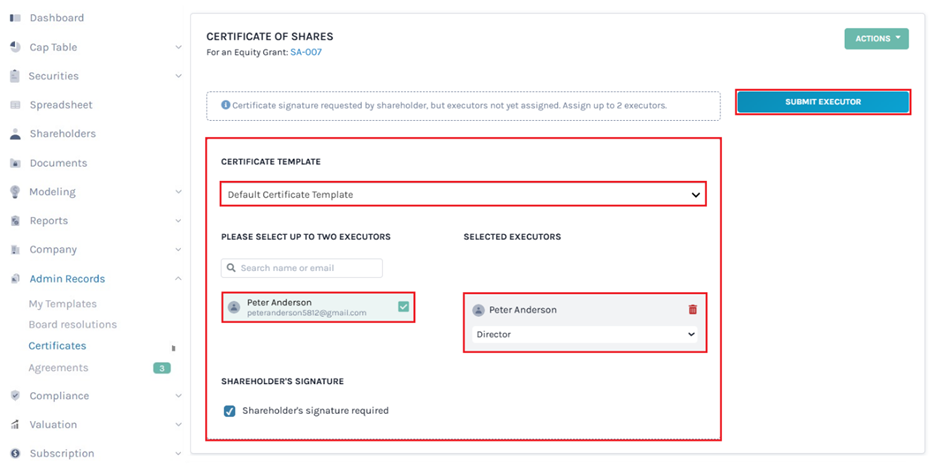Uncheck Peter Anderson in executor list
The width and height of the screenshot is (934, 475).
[x=403, y=307]
